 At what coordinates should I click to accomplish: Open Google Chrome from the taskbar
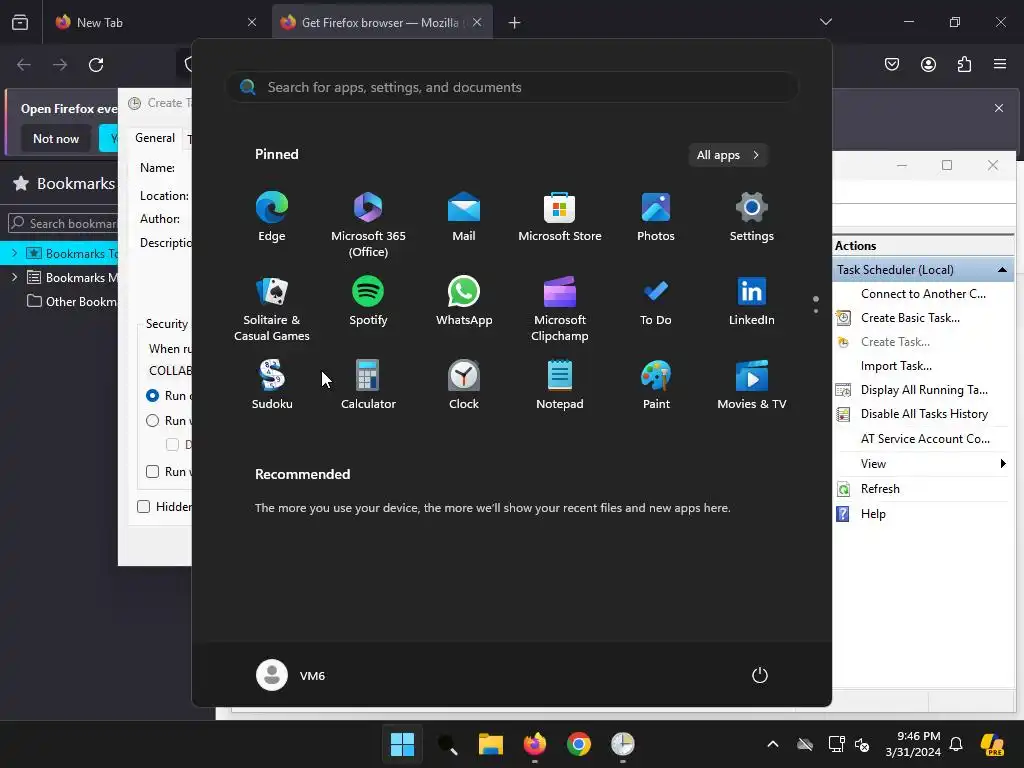pos(579,744)
